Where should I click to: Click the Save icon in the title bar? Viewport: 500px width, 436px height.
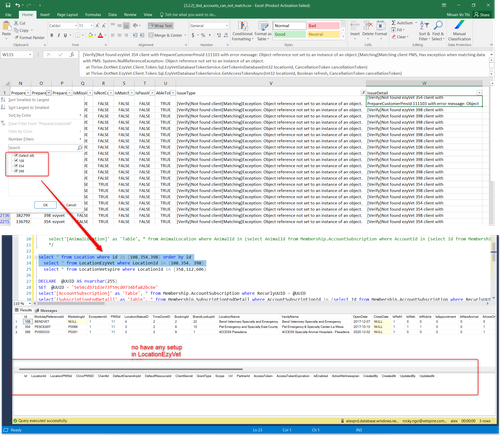[8, 5]
